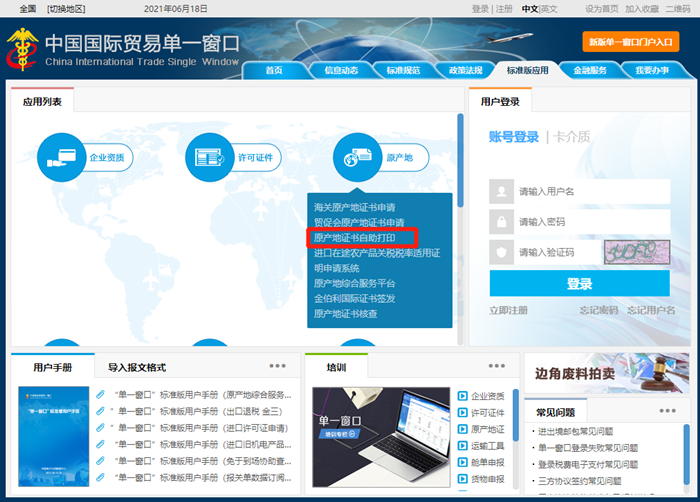Play the 运输工具 training video icon
Image resolution: width=700 pixels, height=502 pixels.
pos(462,446)
